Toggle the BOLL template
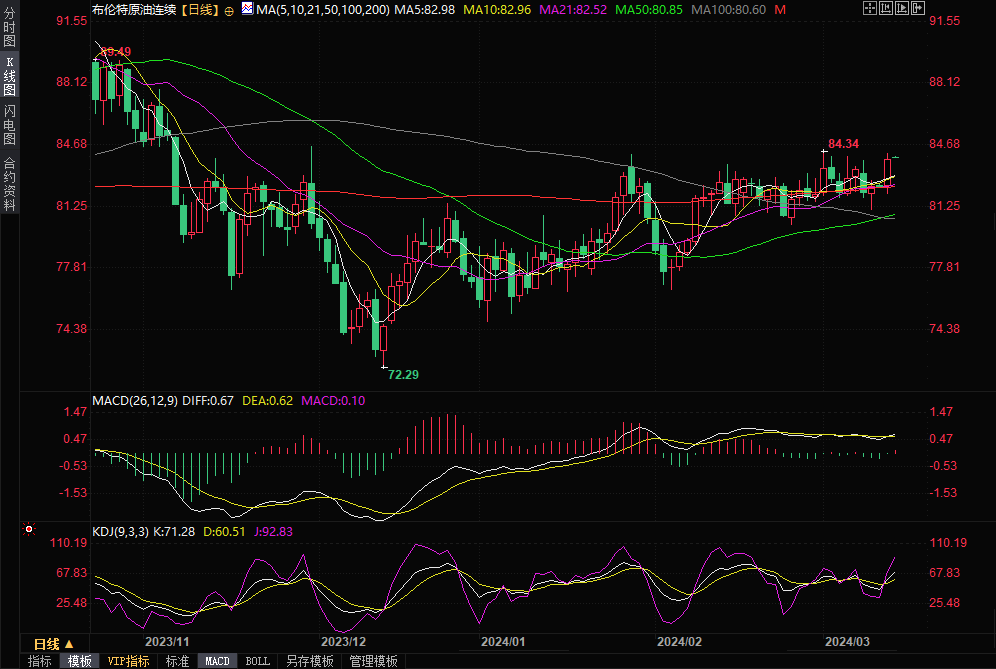Image resolution: width=996 pixels, height=669 pixels. 257,661
